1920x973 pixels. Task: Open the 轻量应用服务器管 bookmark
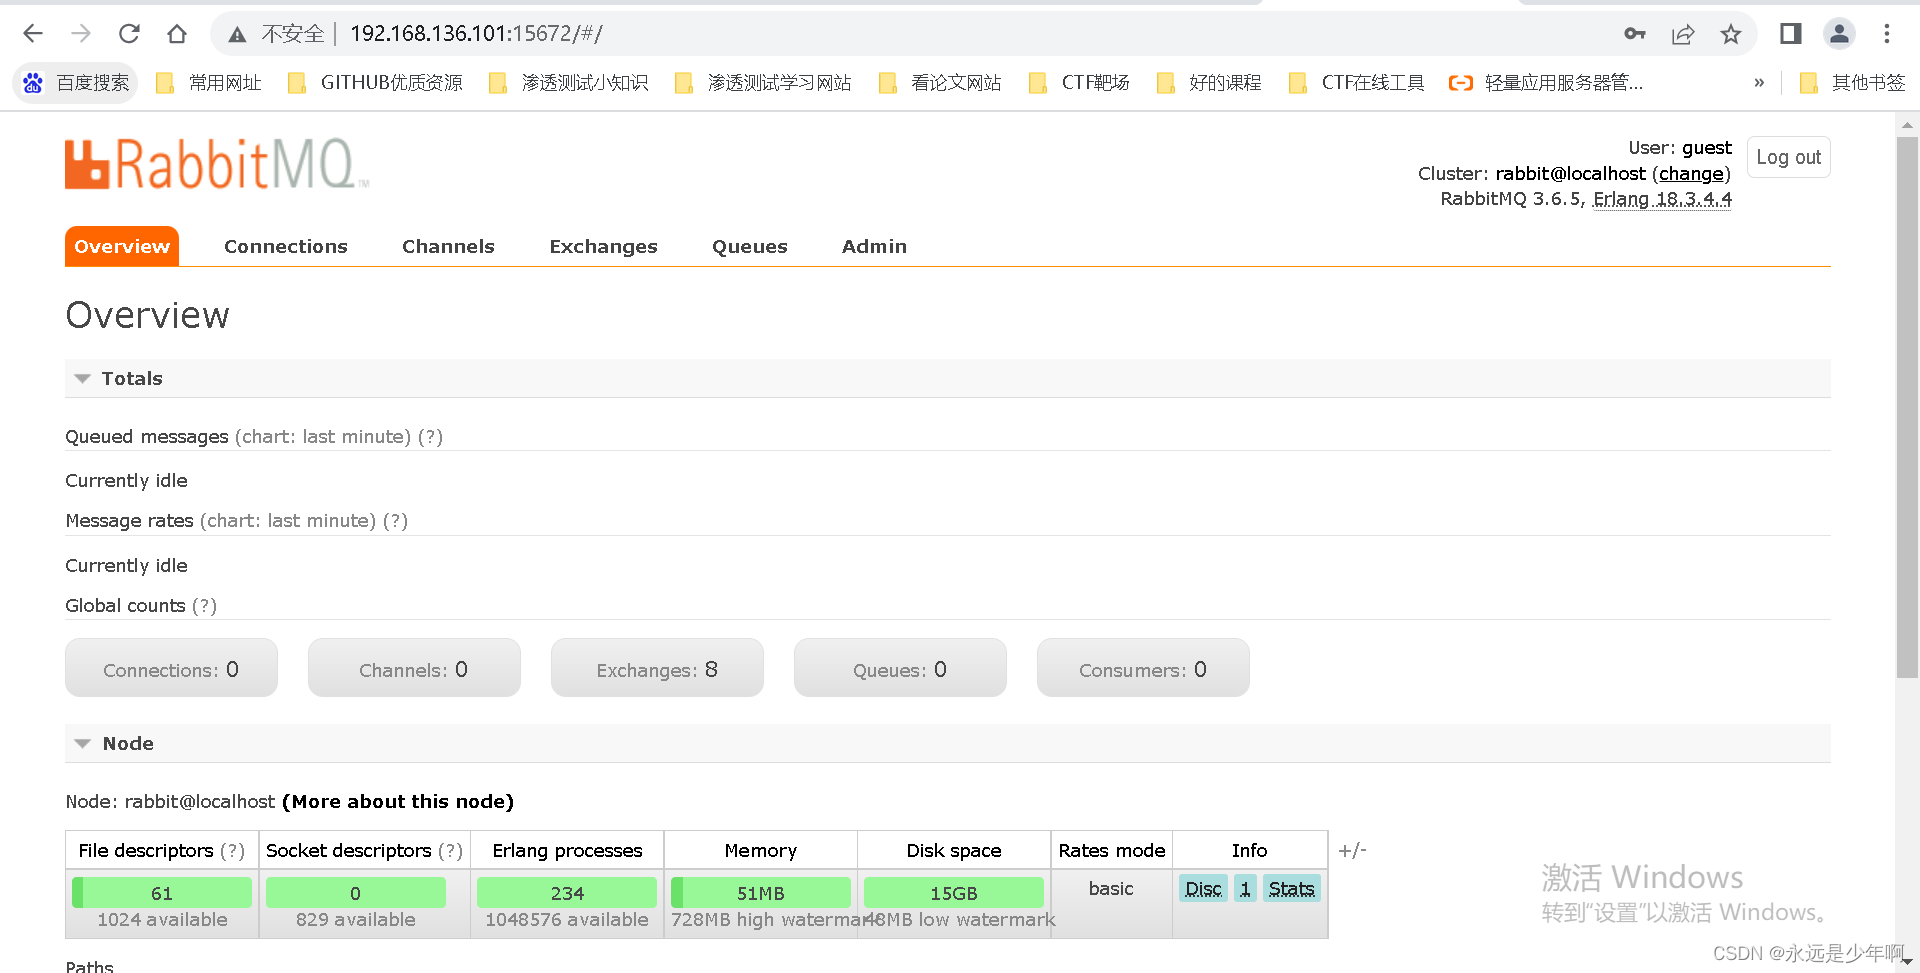[x=1546, y=83]
